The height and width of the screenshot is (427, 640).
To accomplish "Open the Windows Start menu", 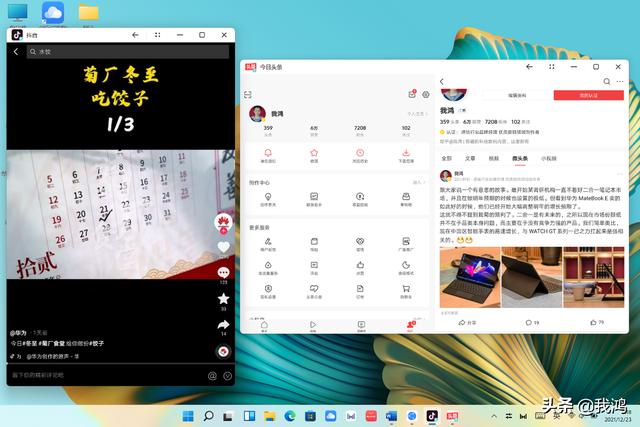I will (x=187, y=415).
